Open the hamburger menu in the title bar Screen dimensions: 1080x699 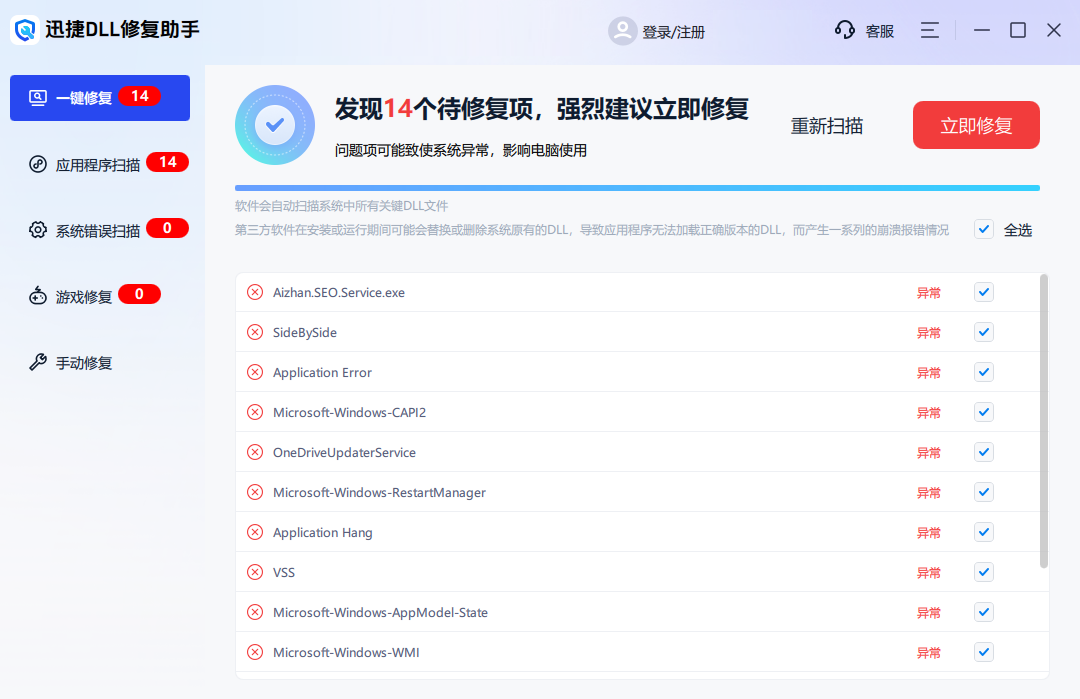tap(929, 30)
